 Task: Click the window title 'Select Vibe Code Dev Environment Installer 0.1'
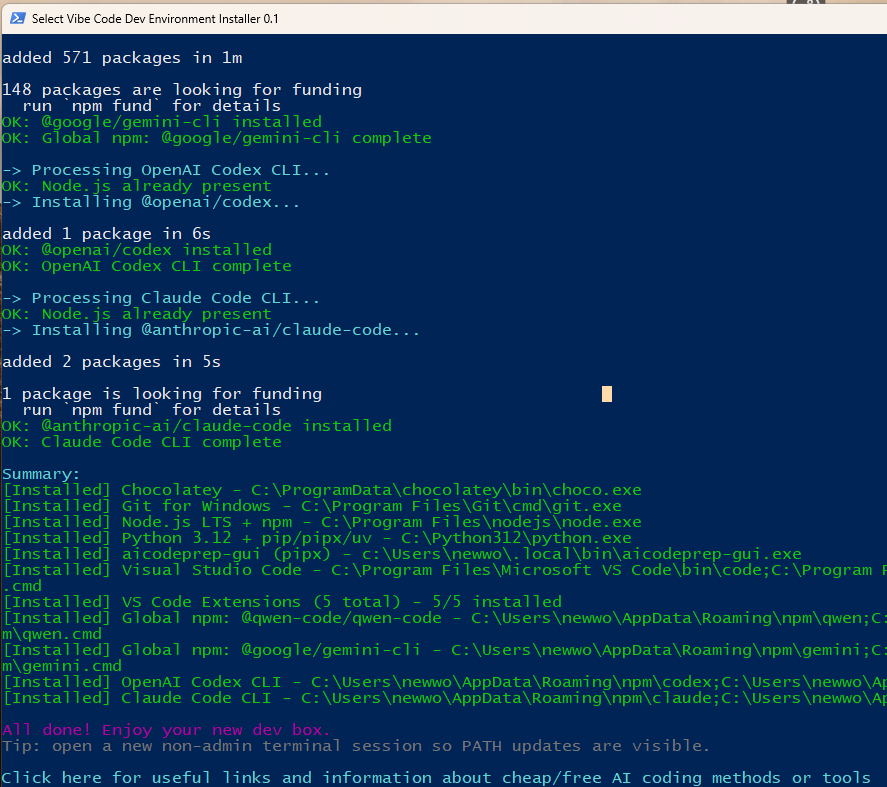click(x=155, y=19)
